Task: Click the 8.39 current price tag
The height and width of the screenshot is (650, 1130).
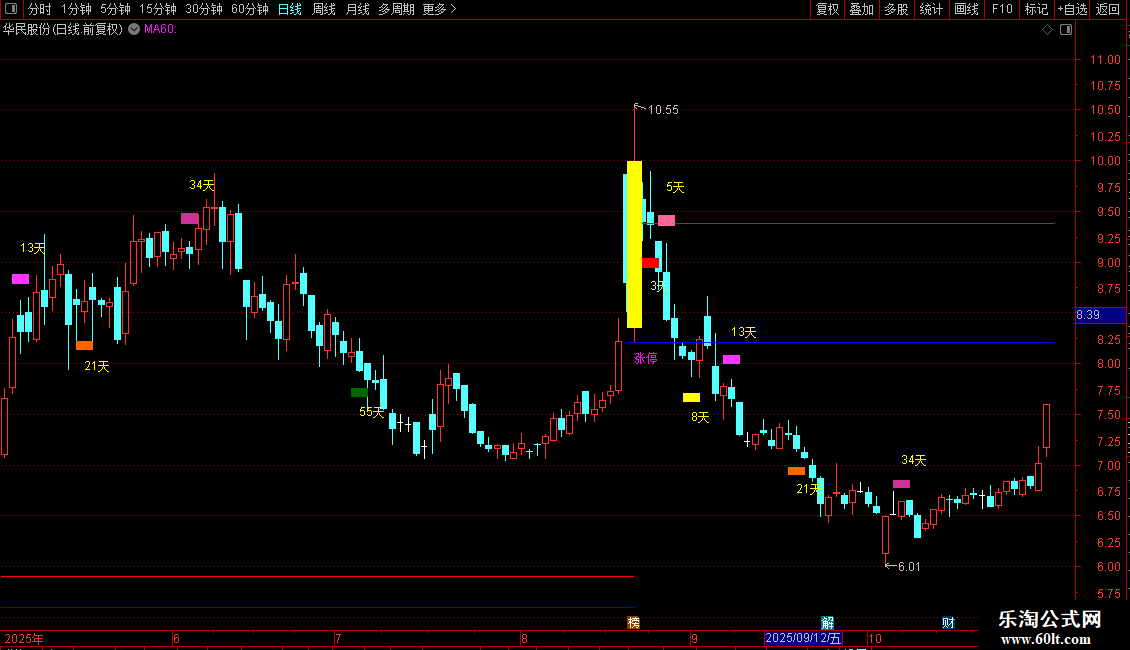Action: (1100, 315)
